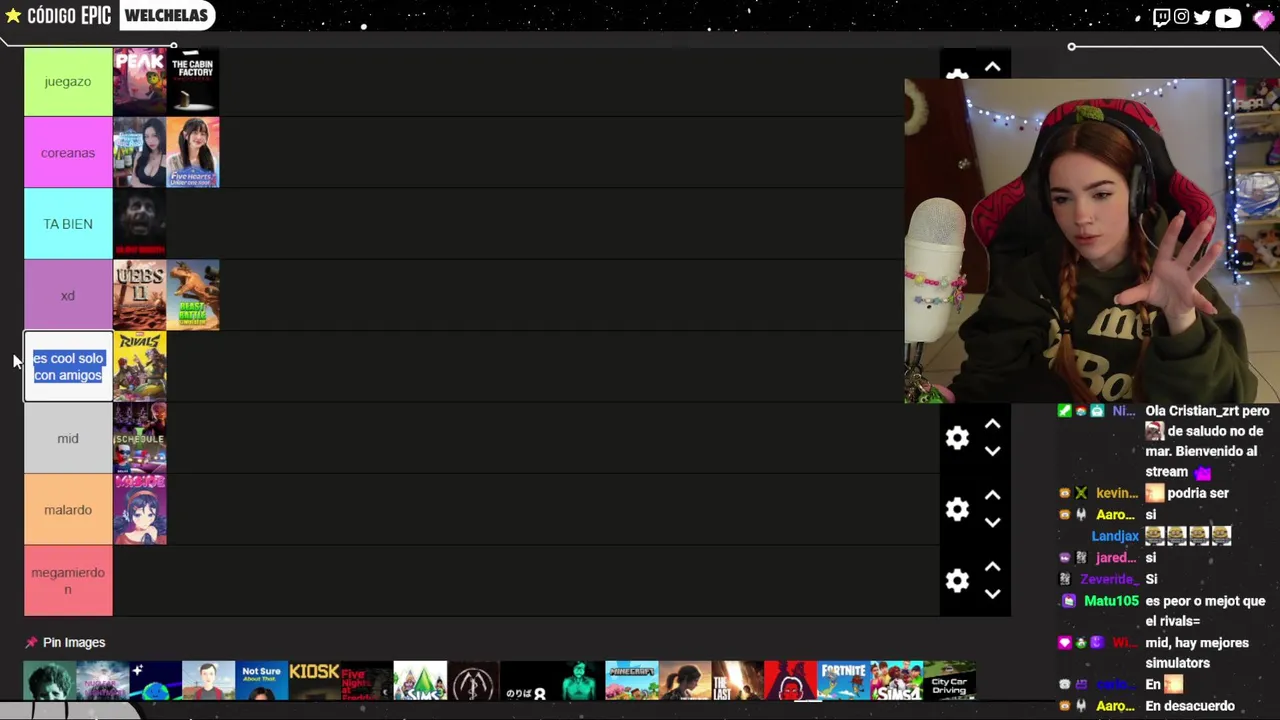Select the mid tier label

click(68, 438)
